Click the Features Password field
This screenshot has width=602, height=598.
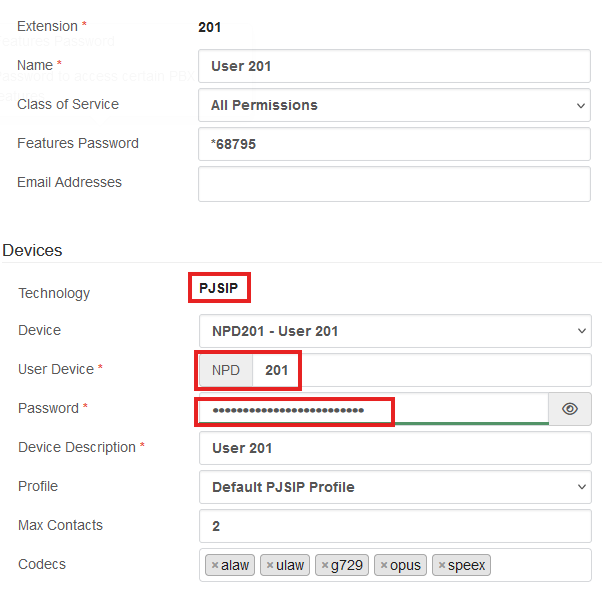(394, 144)
